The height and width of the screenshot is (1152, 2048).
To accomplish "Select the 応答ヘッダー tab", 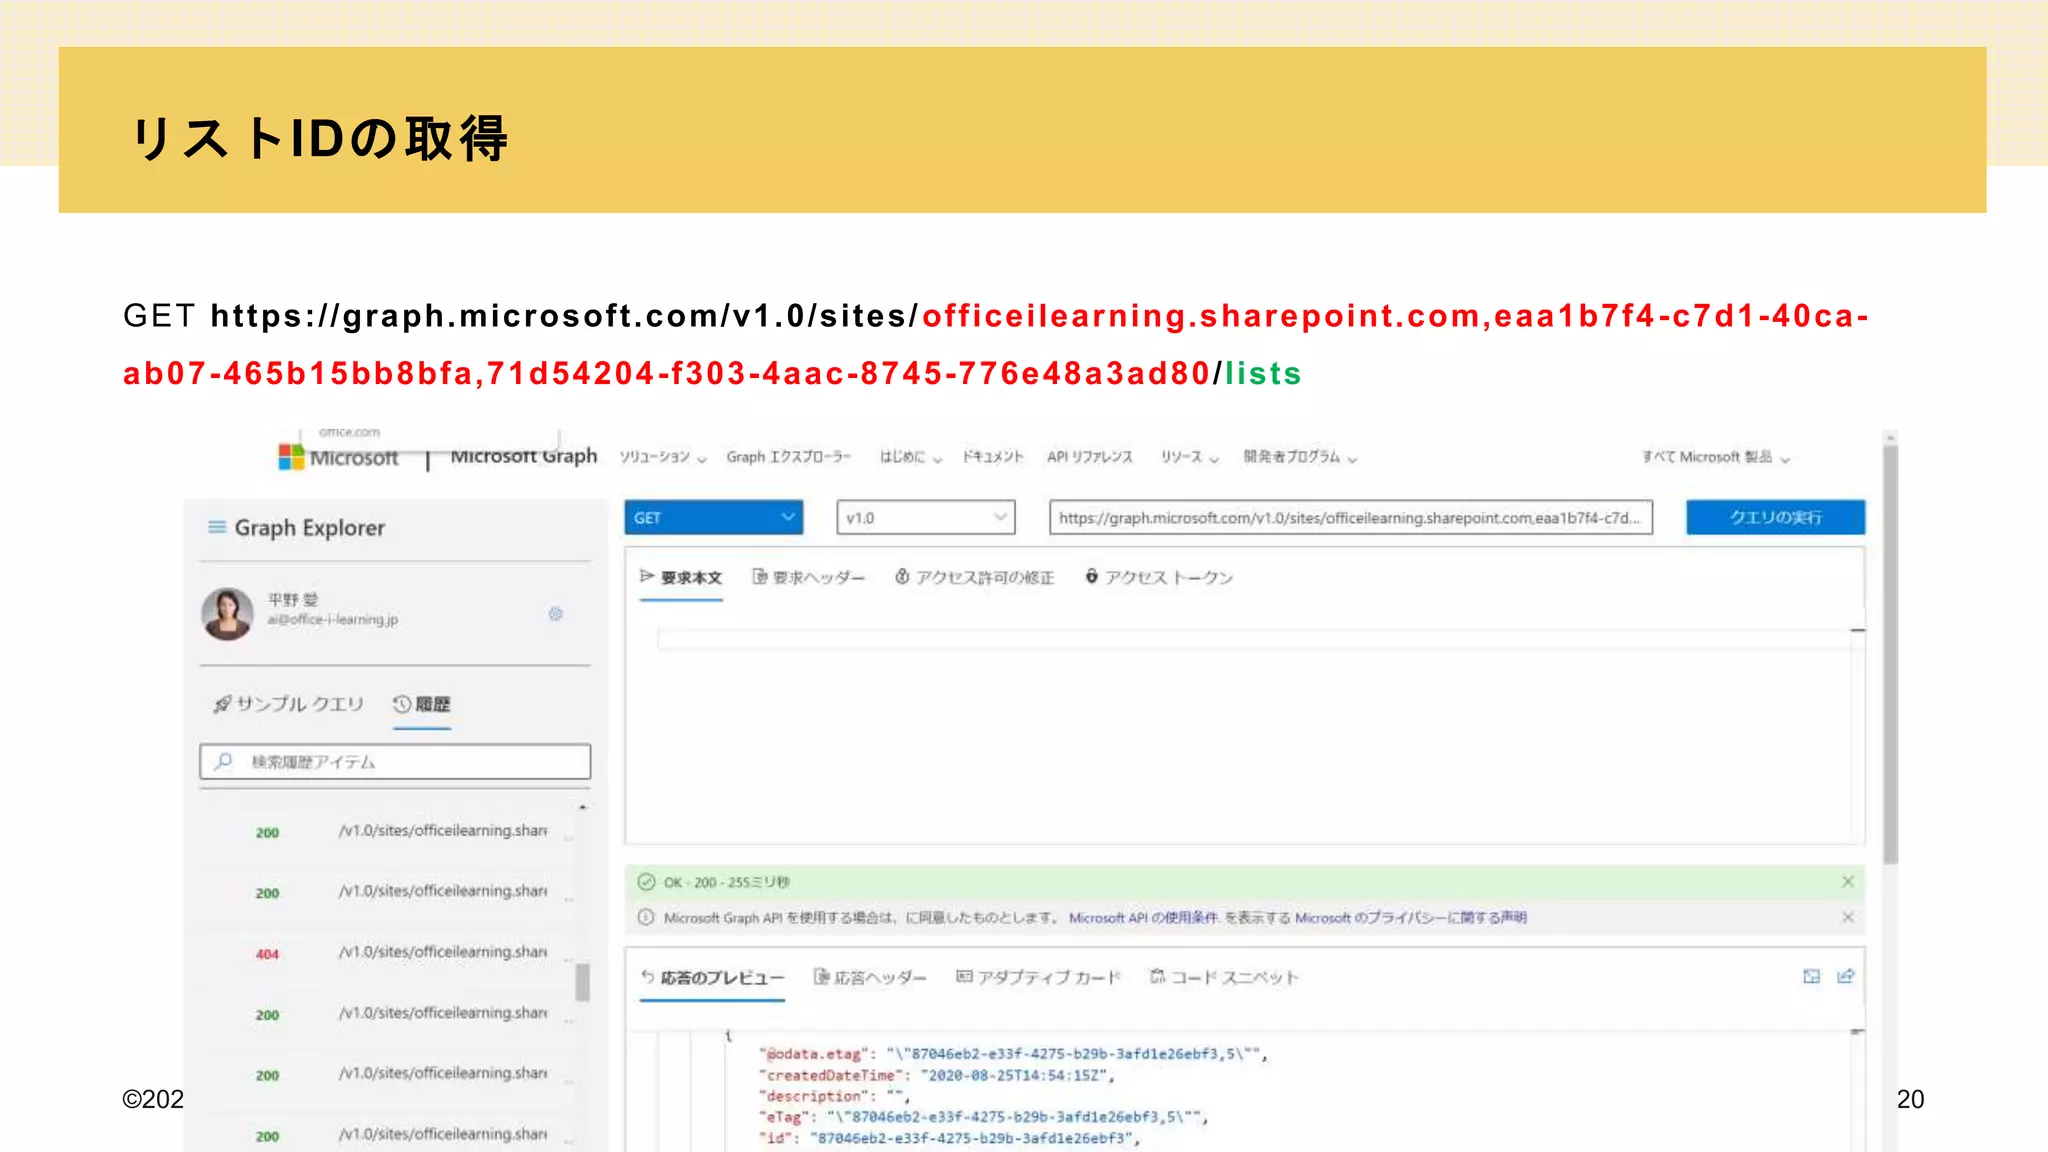I will pyautogui.click(x=870, y=978).
